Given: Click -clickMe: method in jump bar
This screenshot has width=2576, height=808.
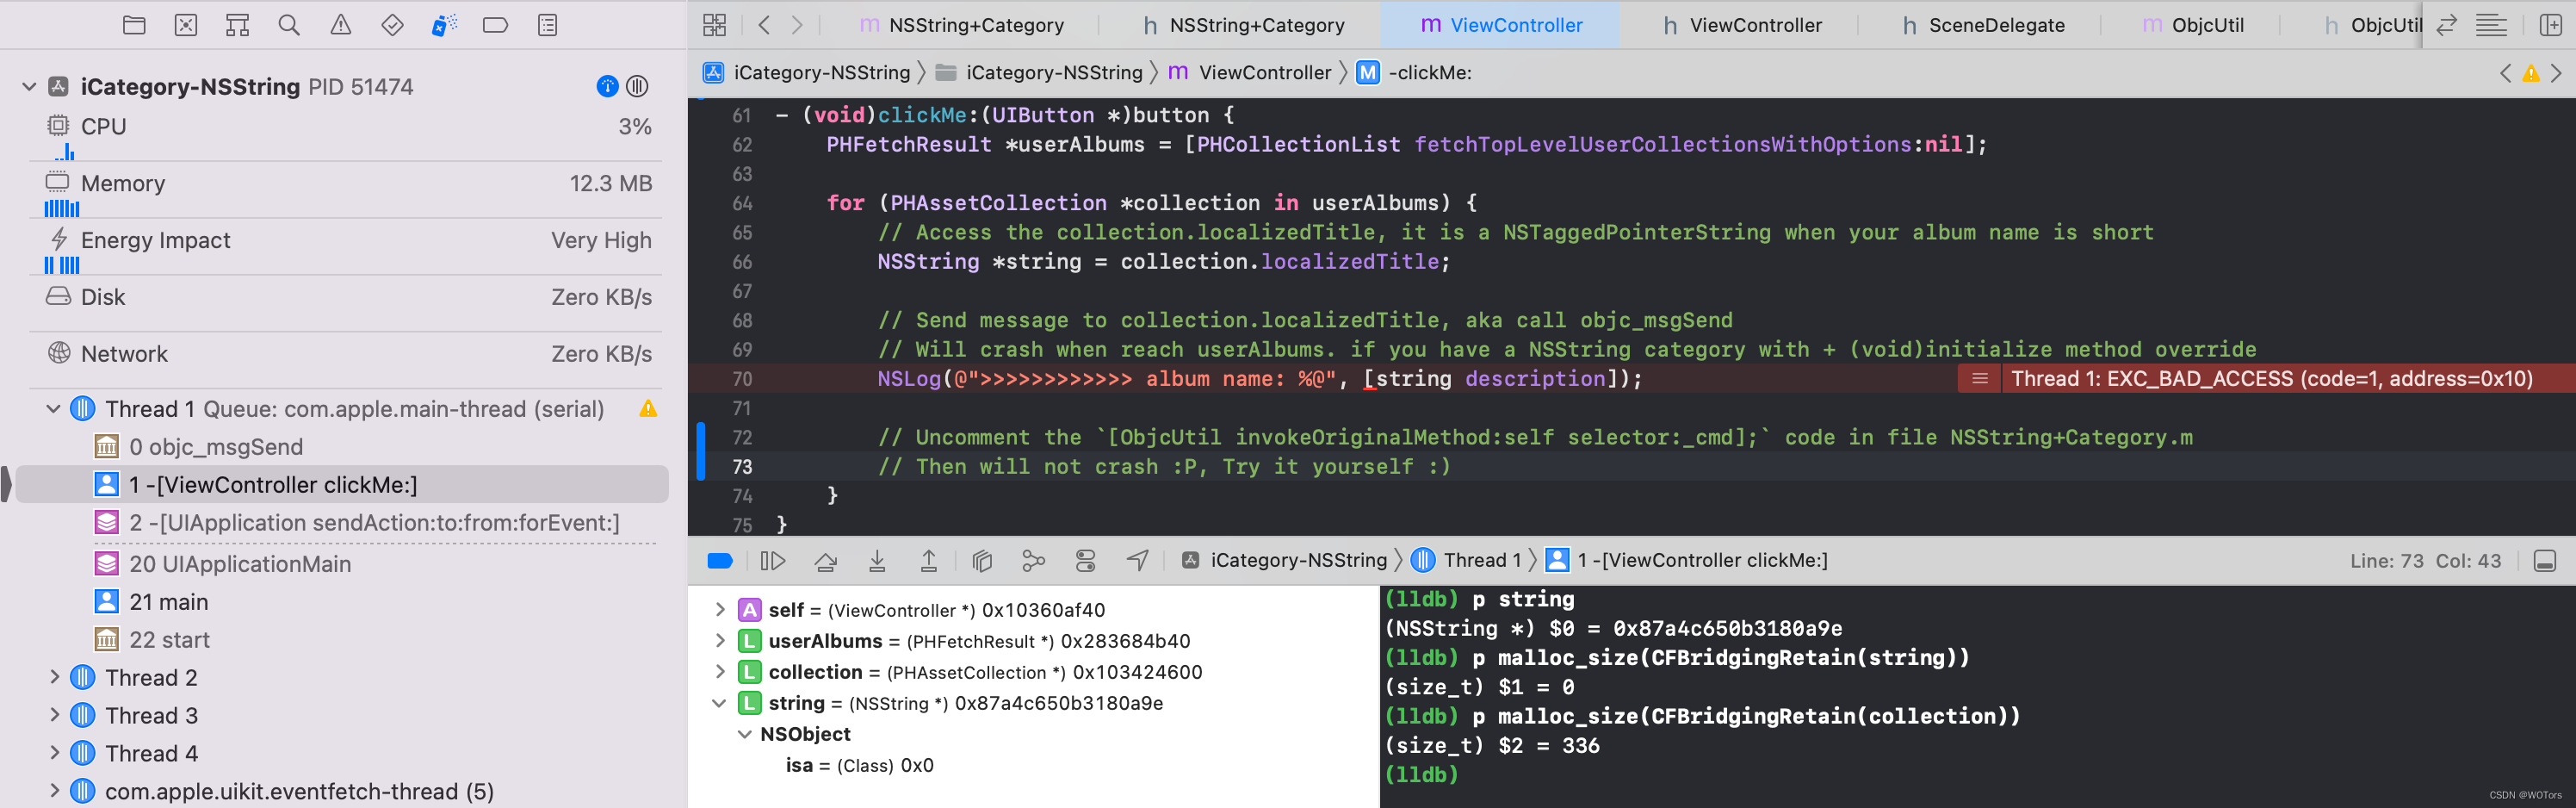Looking at the screenshot, I should (x=1414, y=73).
